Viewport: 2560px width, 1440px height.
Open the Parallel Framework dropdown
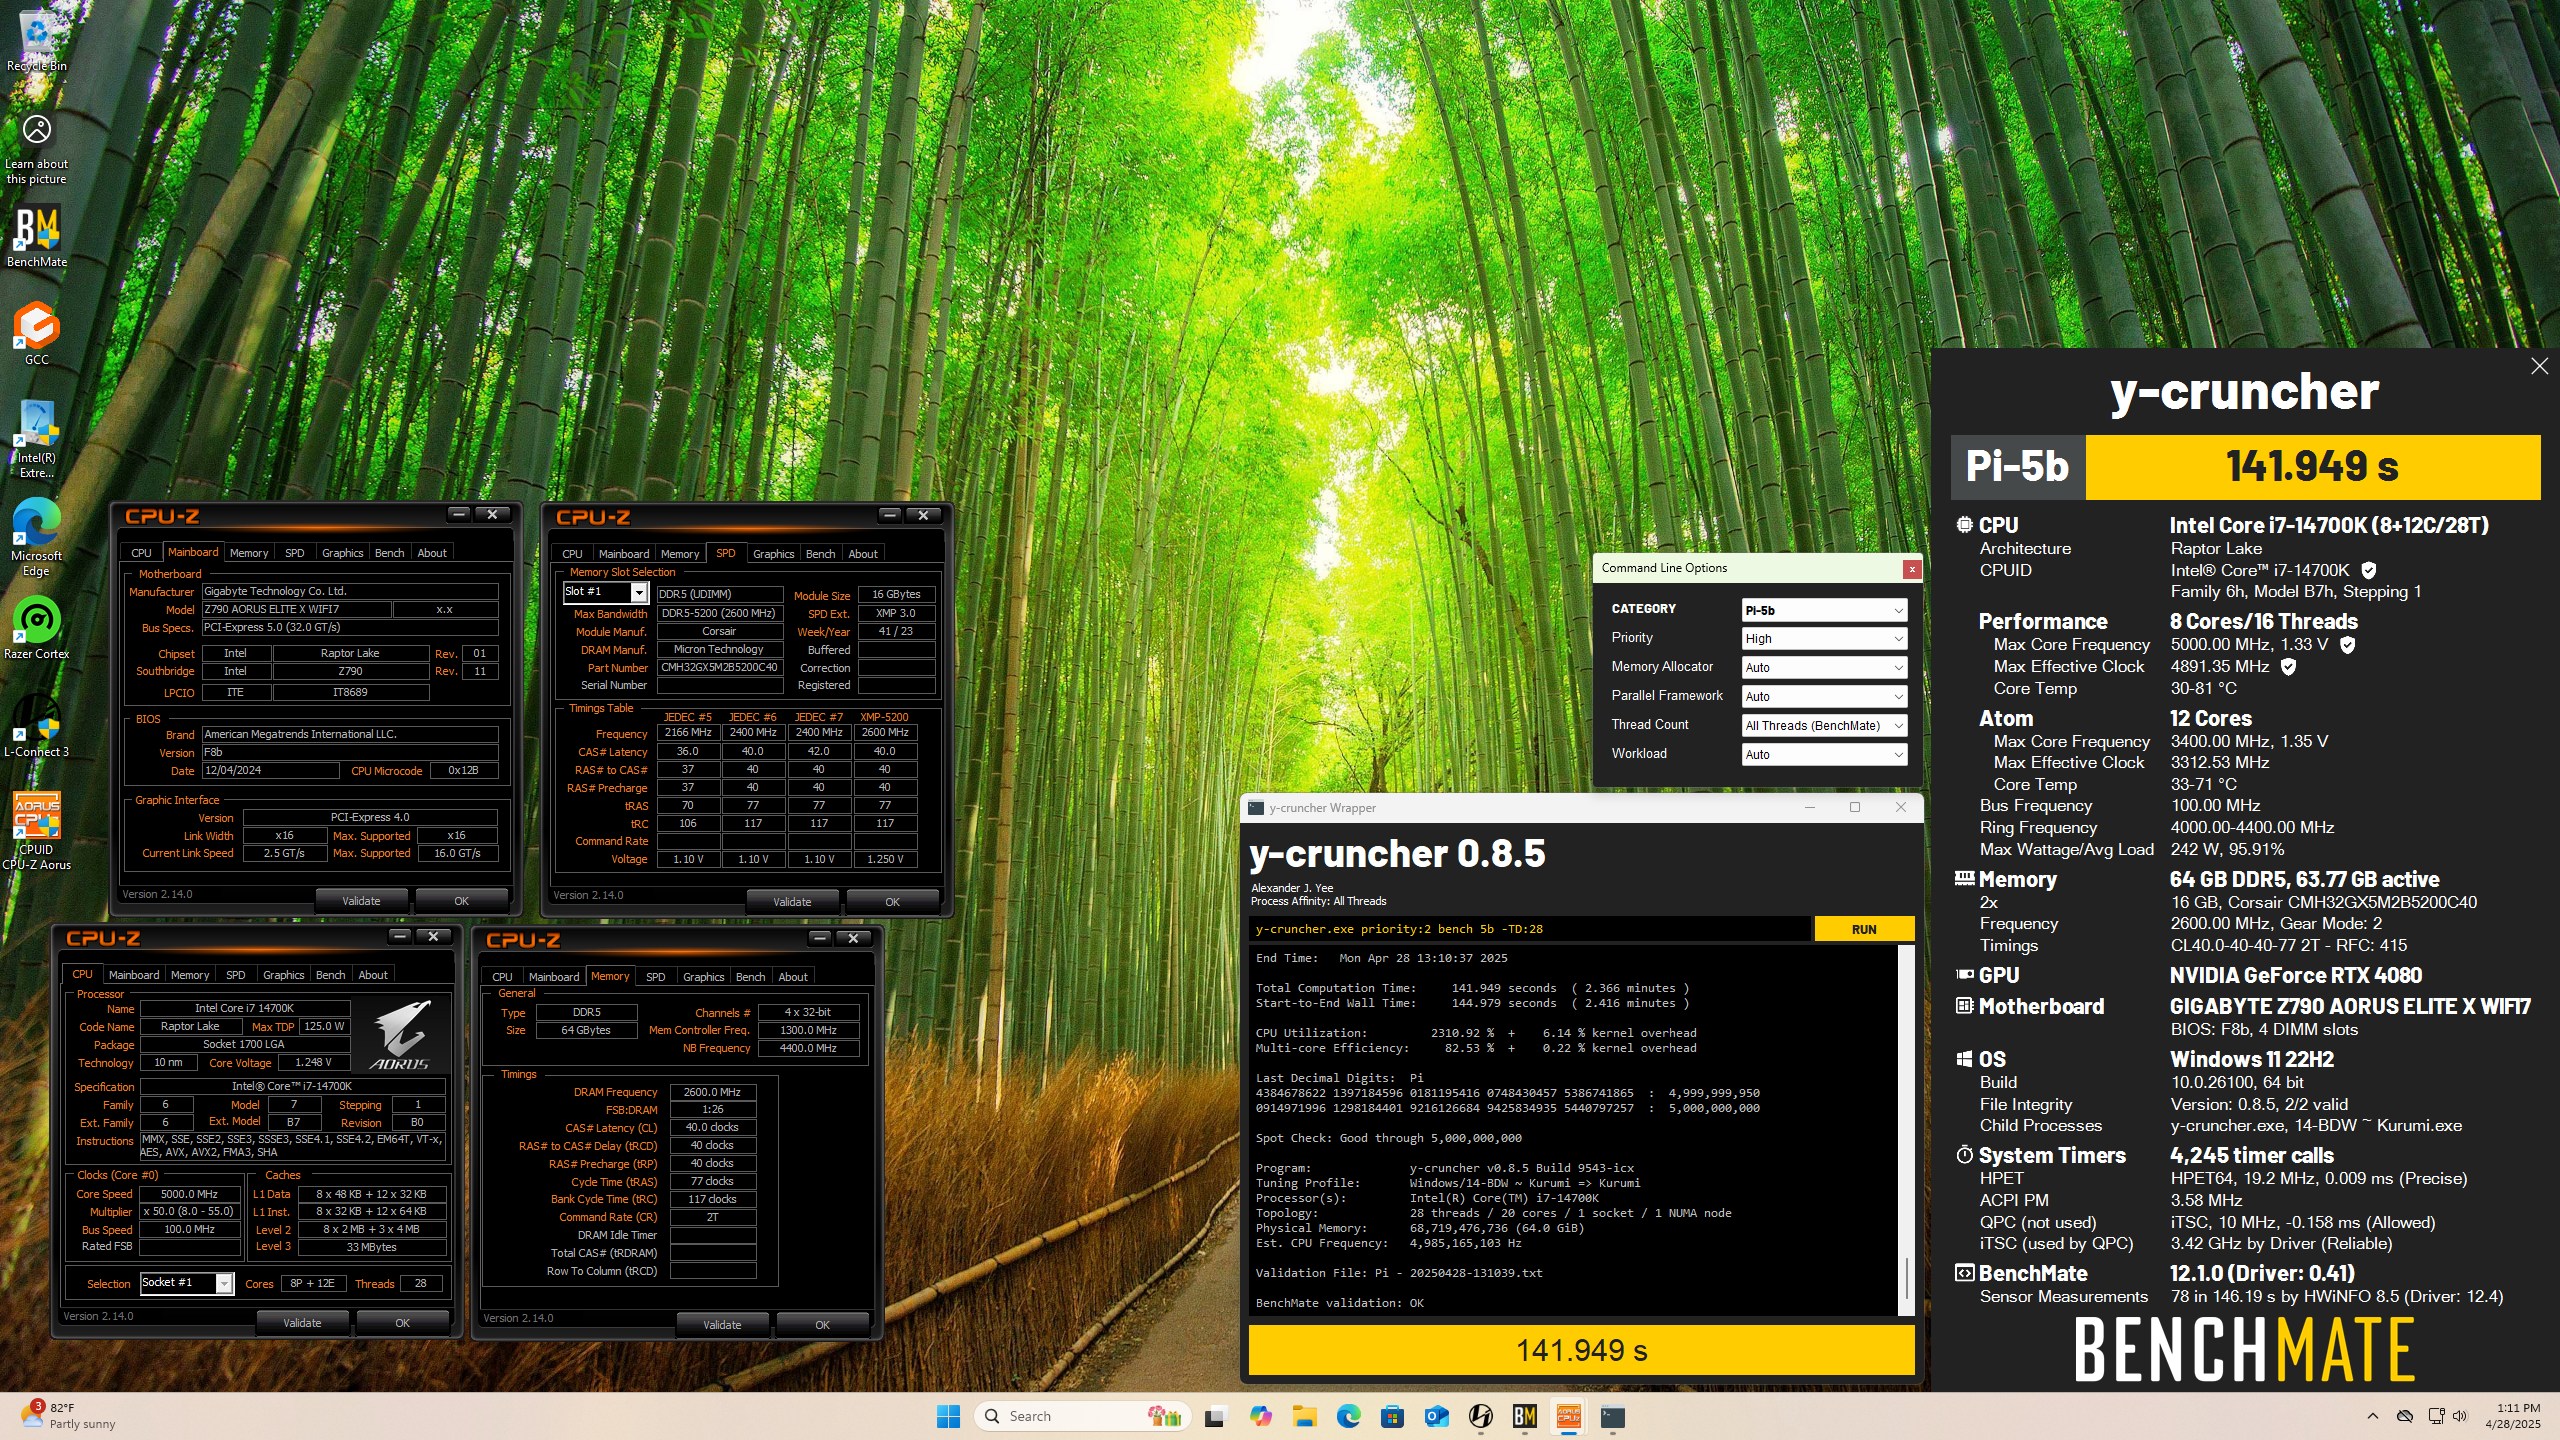pos(1824,697)
